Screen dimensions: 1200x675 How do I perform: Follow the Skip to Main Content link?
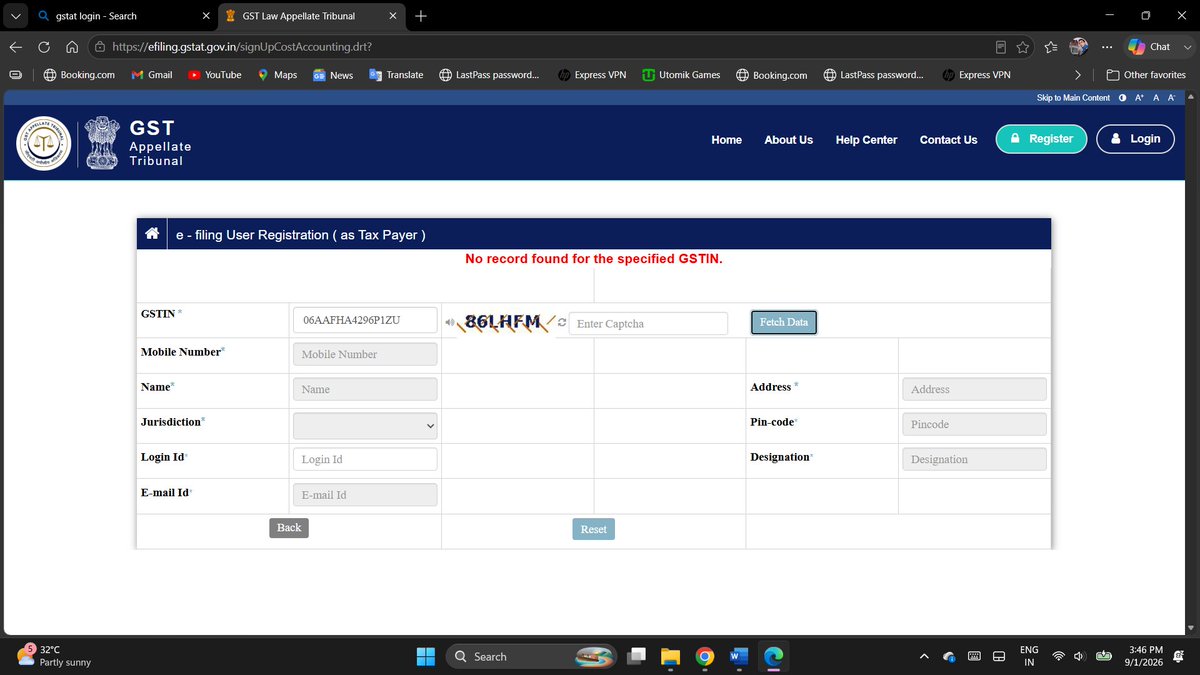point(1074,98)
